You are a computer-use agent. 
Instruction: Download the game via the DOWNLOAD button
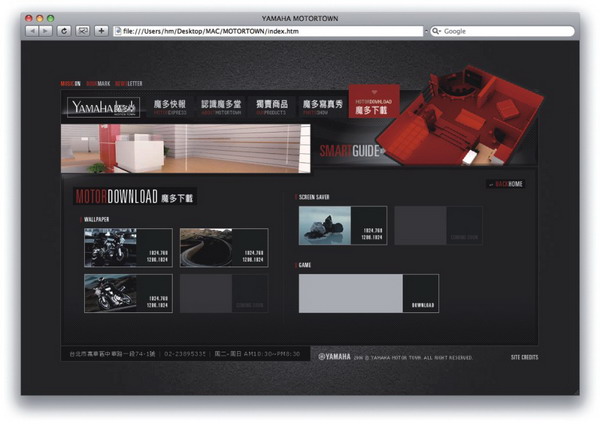[422, 305]
